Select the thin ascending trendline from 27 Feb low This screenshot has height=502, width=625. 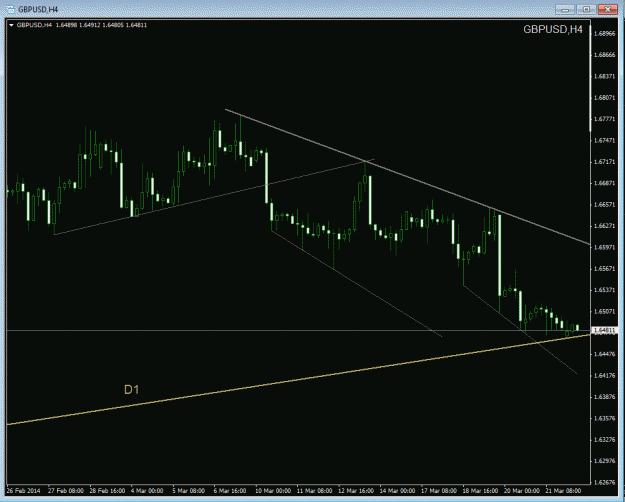pyautogui.click(x=214, y=197)
